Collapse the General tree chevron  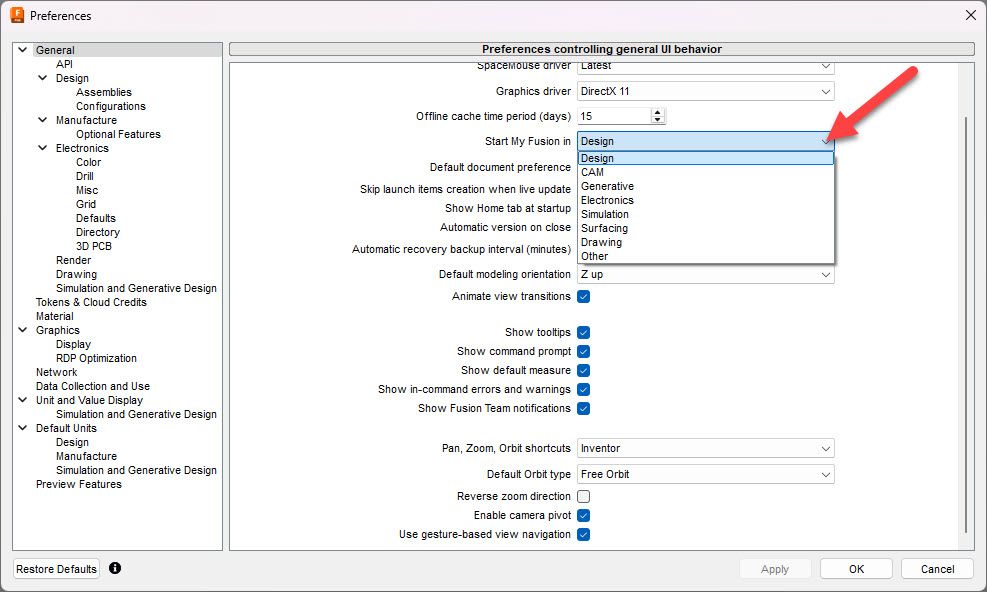(23, 50)
